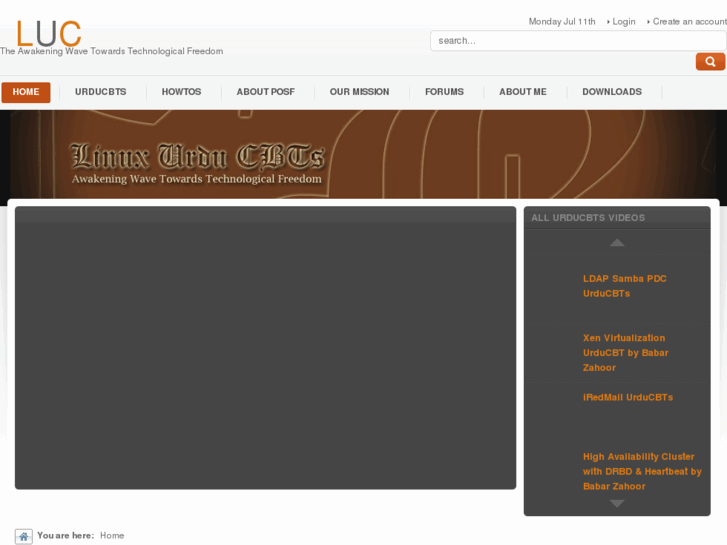The height and width of the screenshot is (545, 727).
Task: Click the main video player area
Action: (x=265, y=348)
